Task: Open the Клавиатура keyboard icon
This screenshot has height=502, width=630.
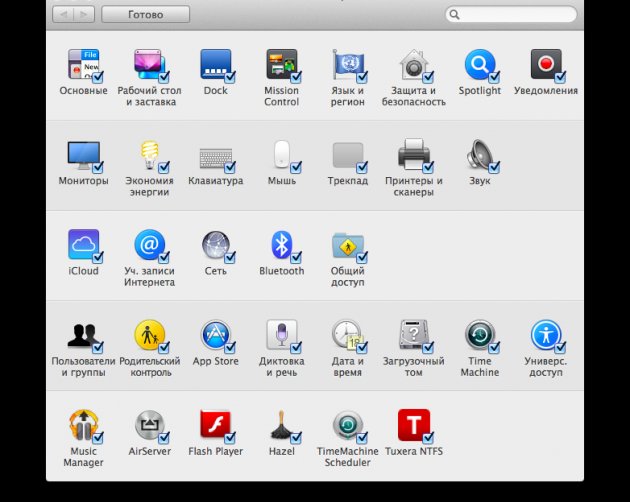Action: [x=216, y=158]
